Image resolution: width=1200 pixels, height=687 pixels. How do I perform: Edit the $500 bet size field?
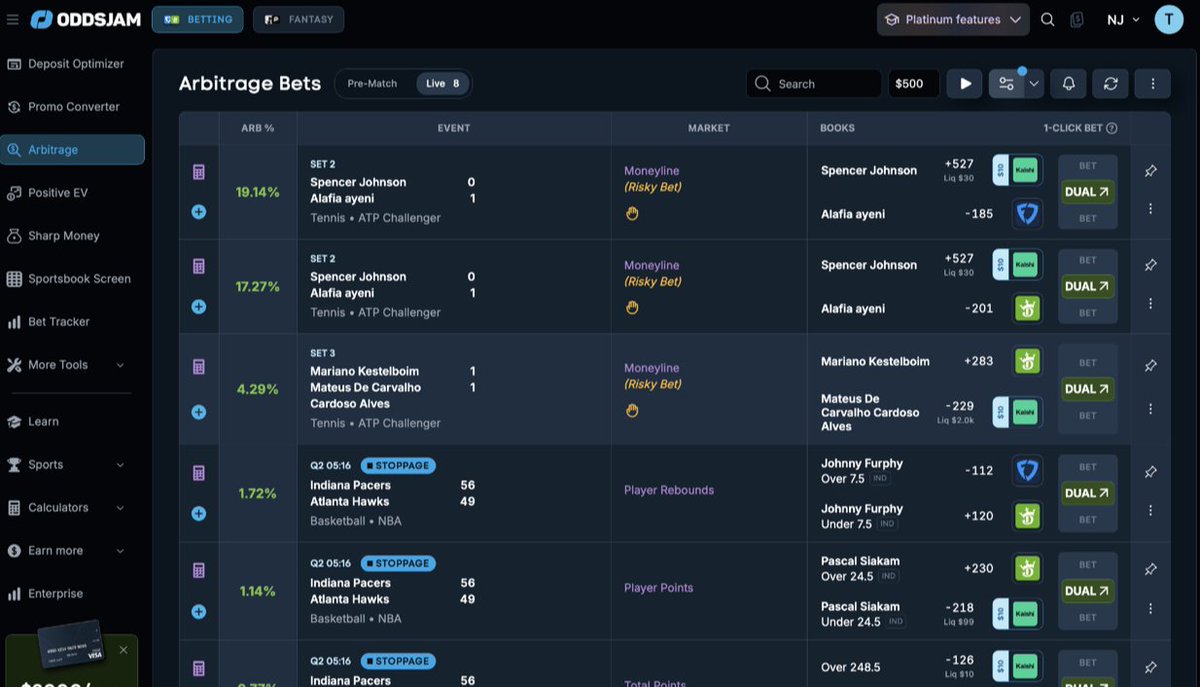913,84
